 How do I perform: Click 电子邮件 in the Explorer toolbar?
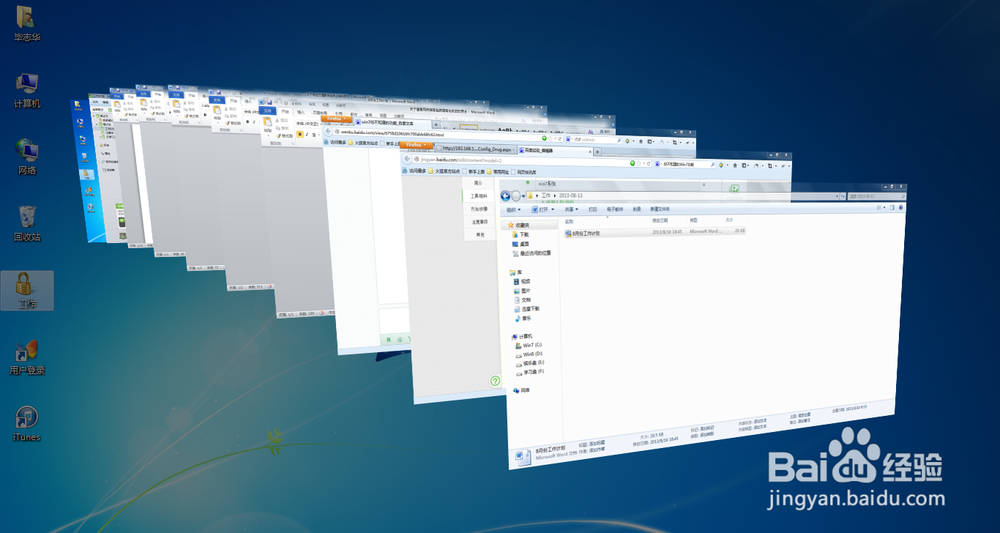click(x=615, y=209)
